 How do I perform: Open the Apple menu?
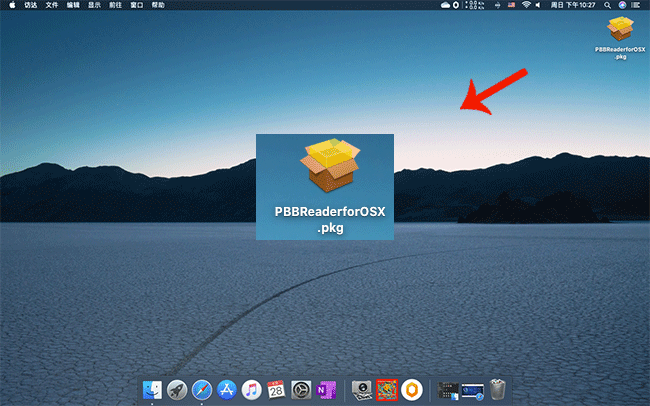(12, 5)
